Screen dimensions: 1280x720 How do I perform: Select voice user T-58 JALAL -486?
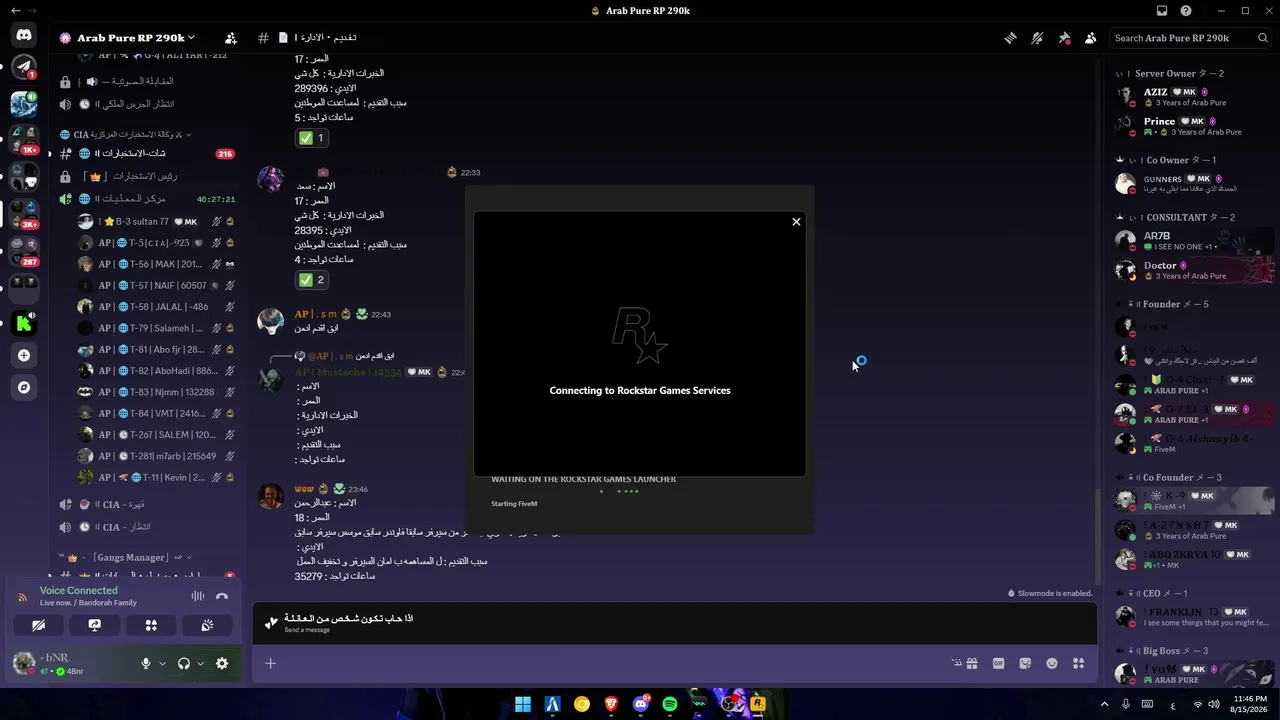156,307
